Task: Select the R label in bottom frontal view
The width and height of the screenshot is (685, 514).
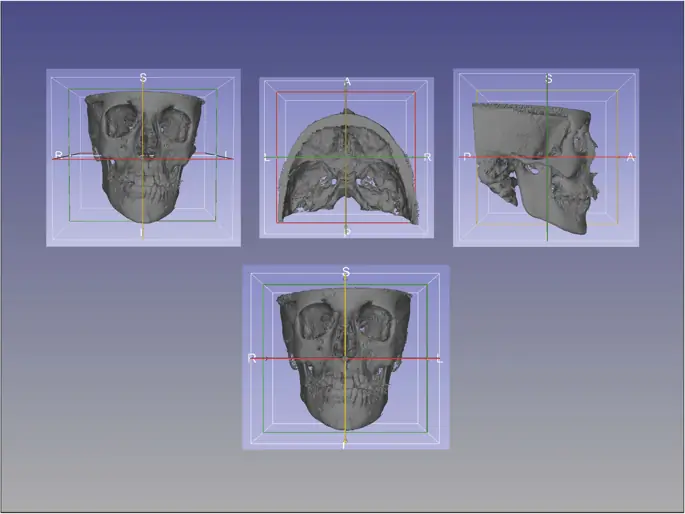Action: pyautogui.click(x=253, y=357)
